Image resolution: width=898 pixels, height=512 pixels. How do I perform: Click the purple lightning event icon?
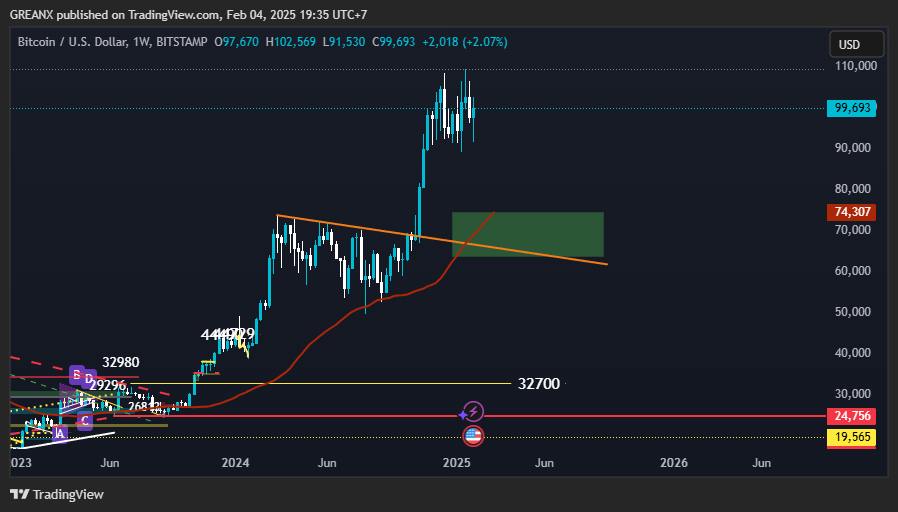472,412
